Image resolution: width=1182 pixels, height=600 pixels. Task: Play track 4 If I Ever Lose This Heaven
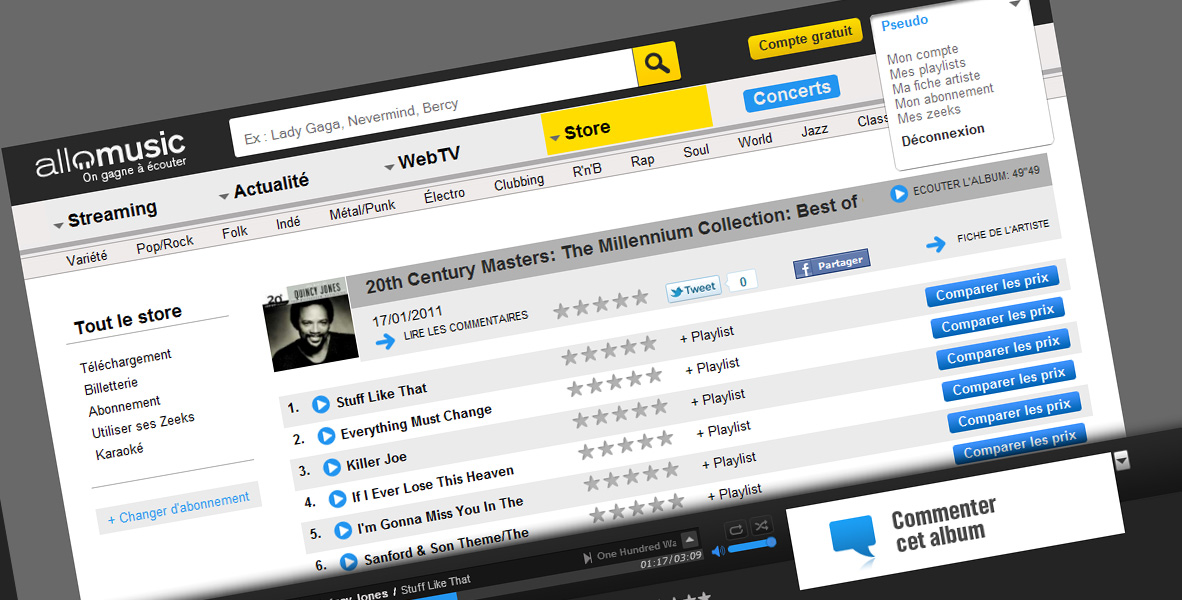coord(338,499)
